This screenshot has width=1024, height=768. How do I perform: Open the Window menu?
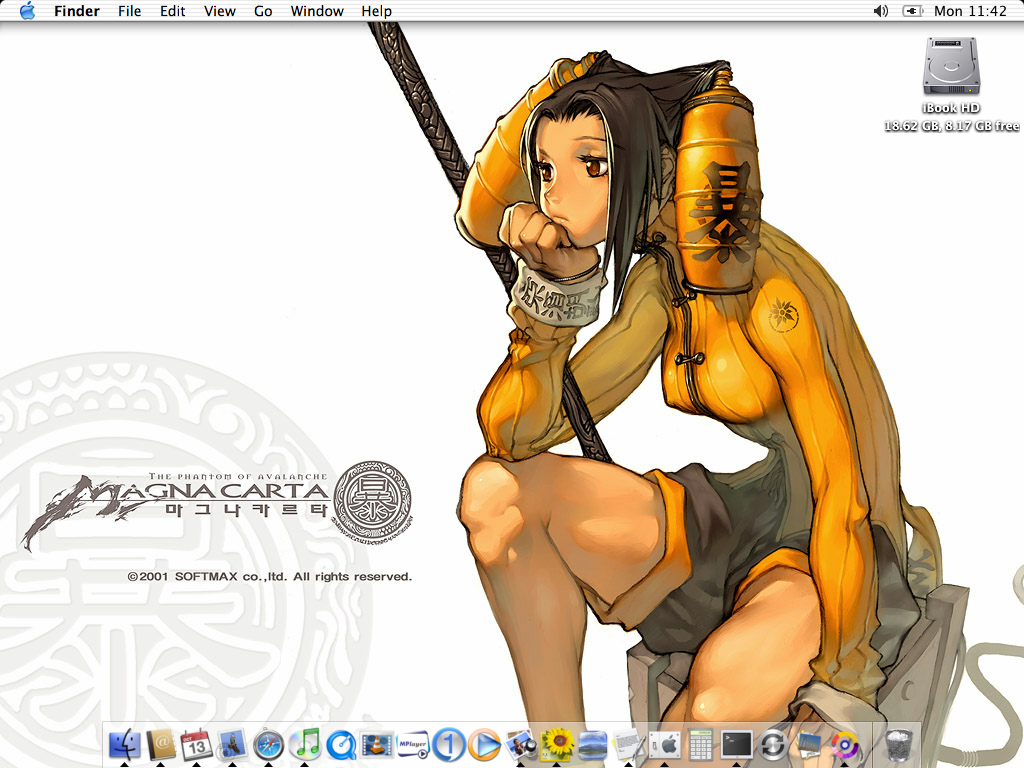(x=317, y=11)
